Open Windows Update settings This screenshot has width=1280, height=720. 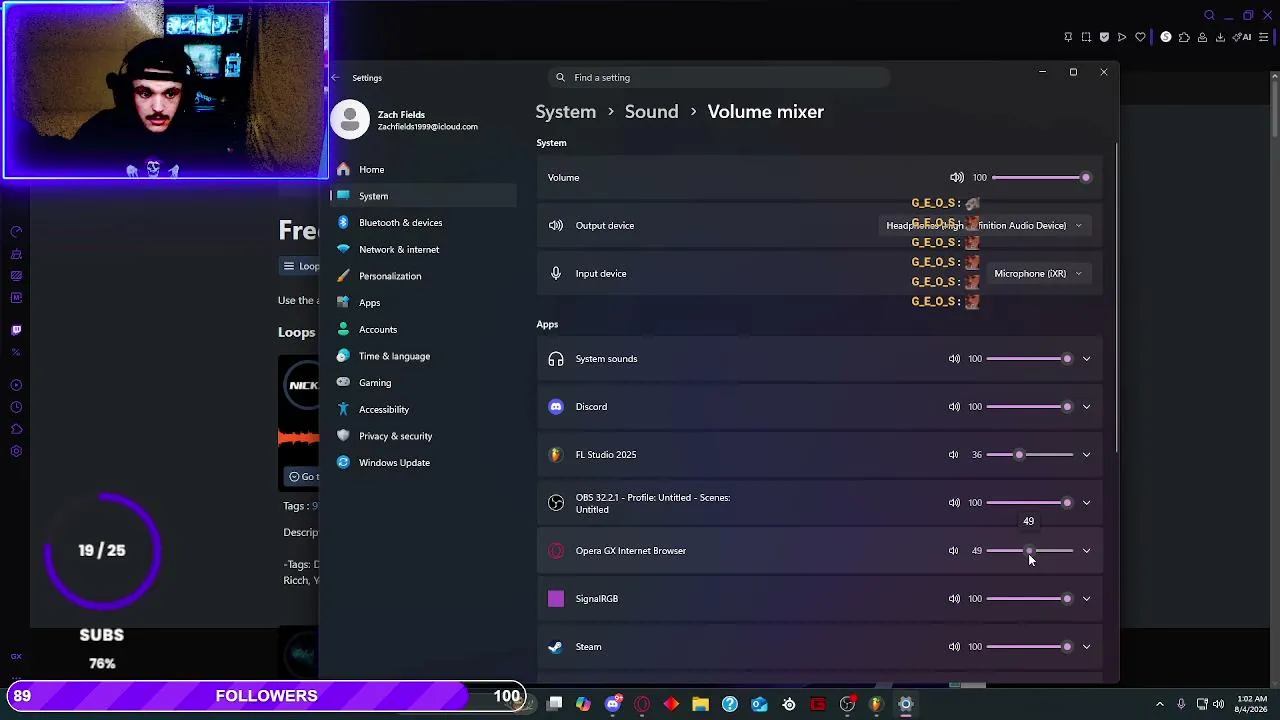click(423, 463)
